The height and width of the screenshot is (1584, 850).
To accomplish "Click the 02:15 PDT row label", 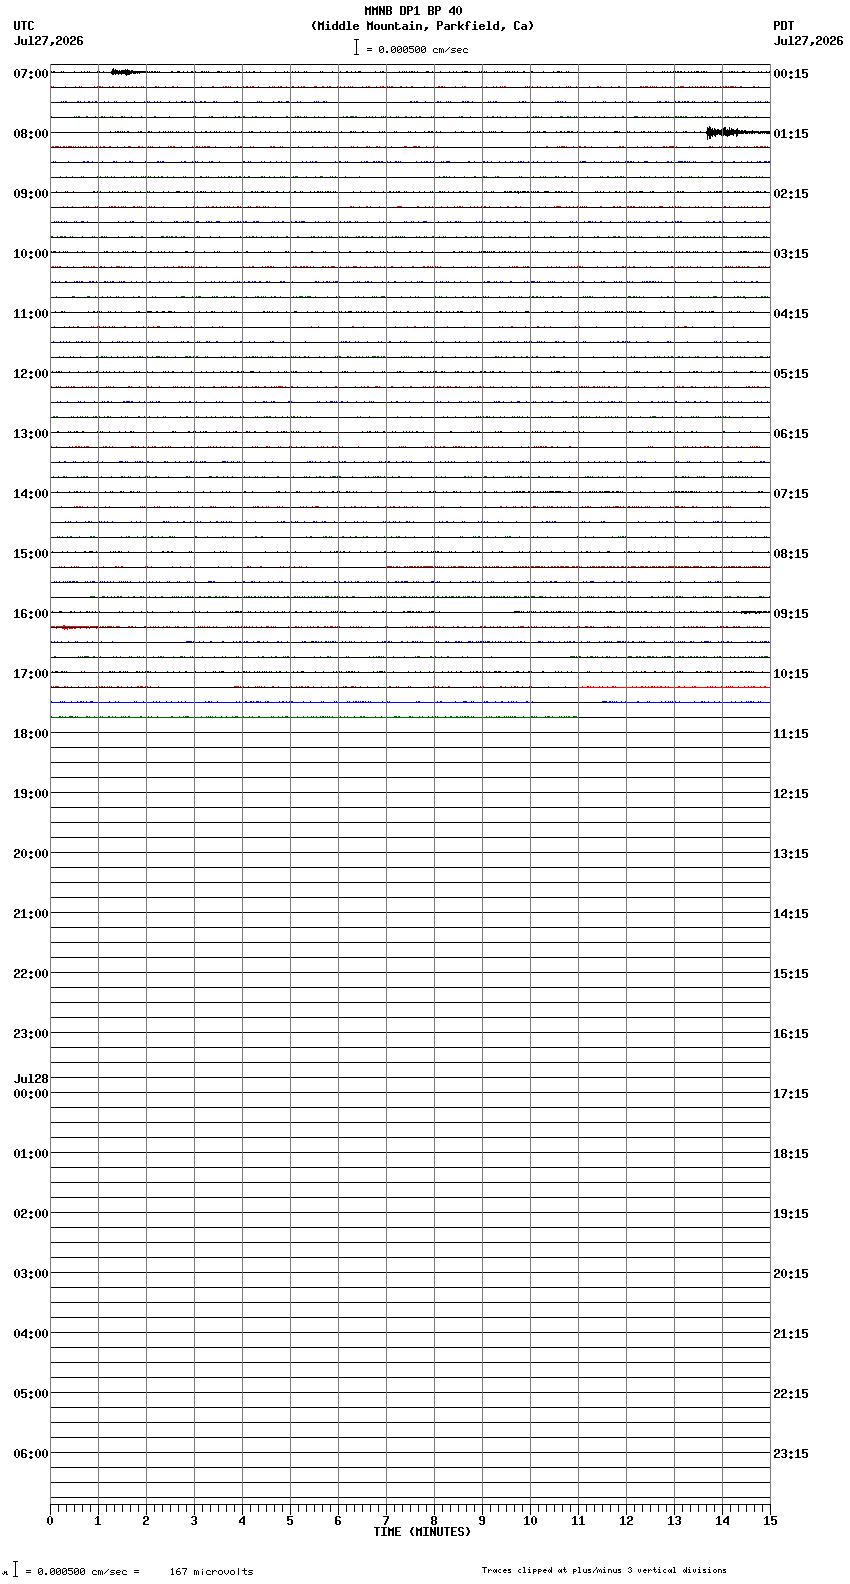I will coord(791,194).
